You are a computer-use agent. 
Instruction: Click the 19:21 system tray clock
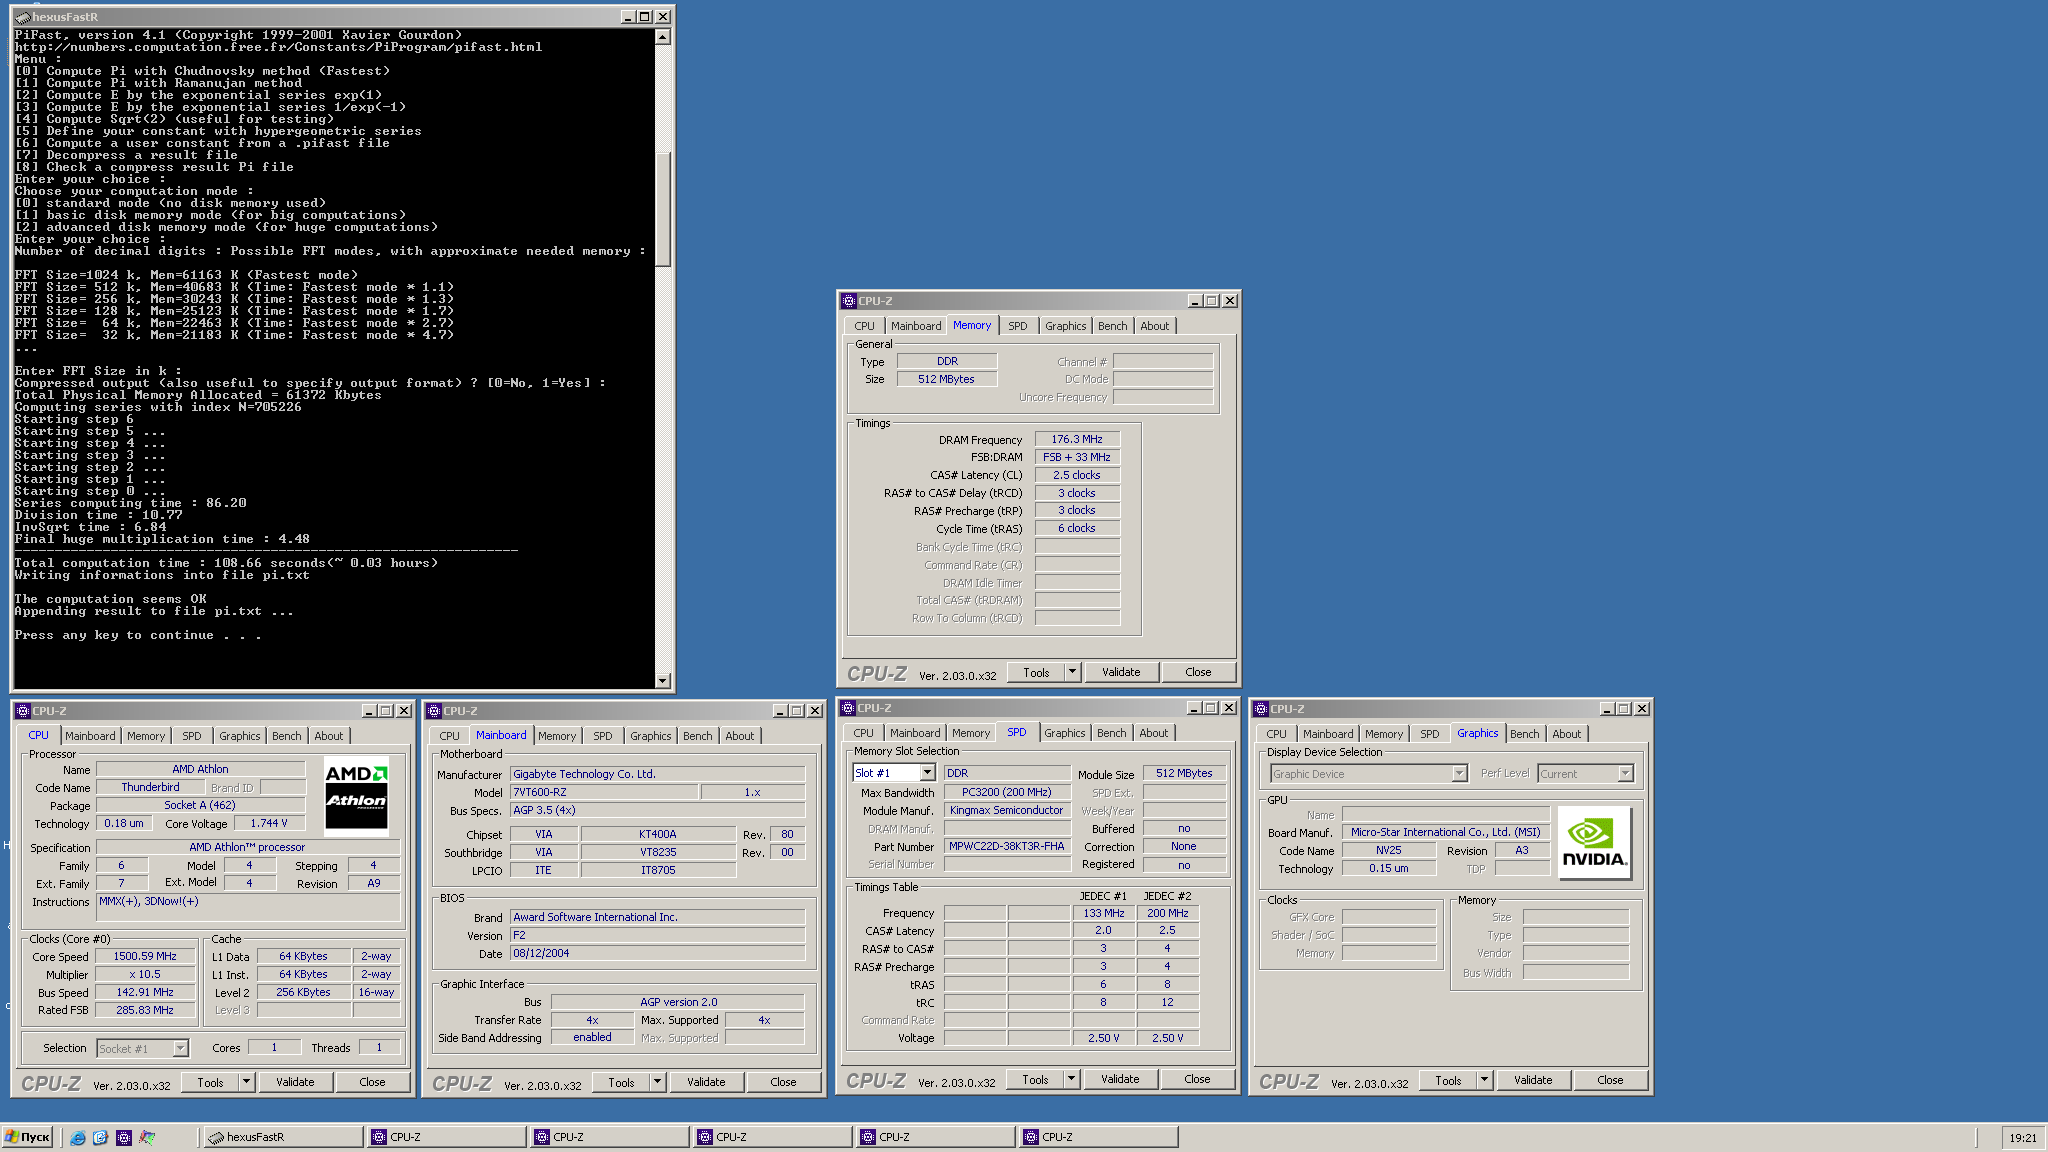point(2023,1138)
